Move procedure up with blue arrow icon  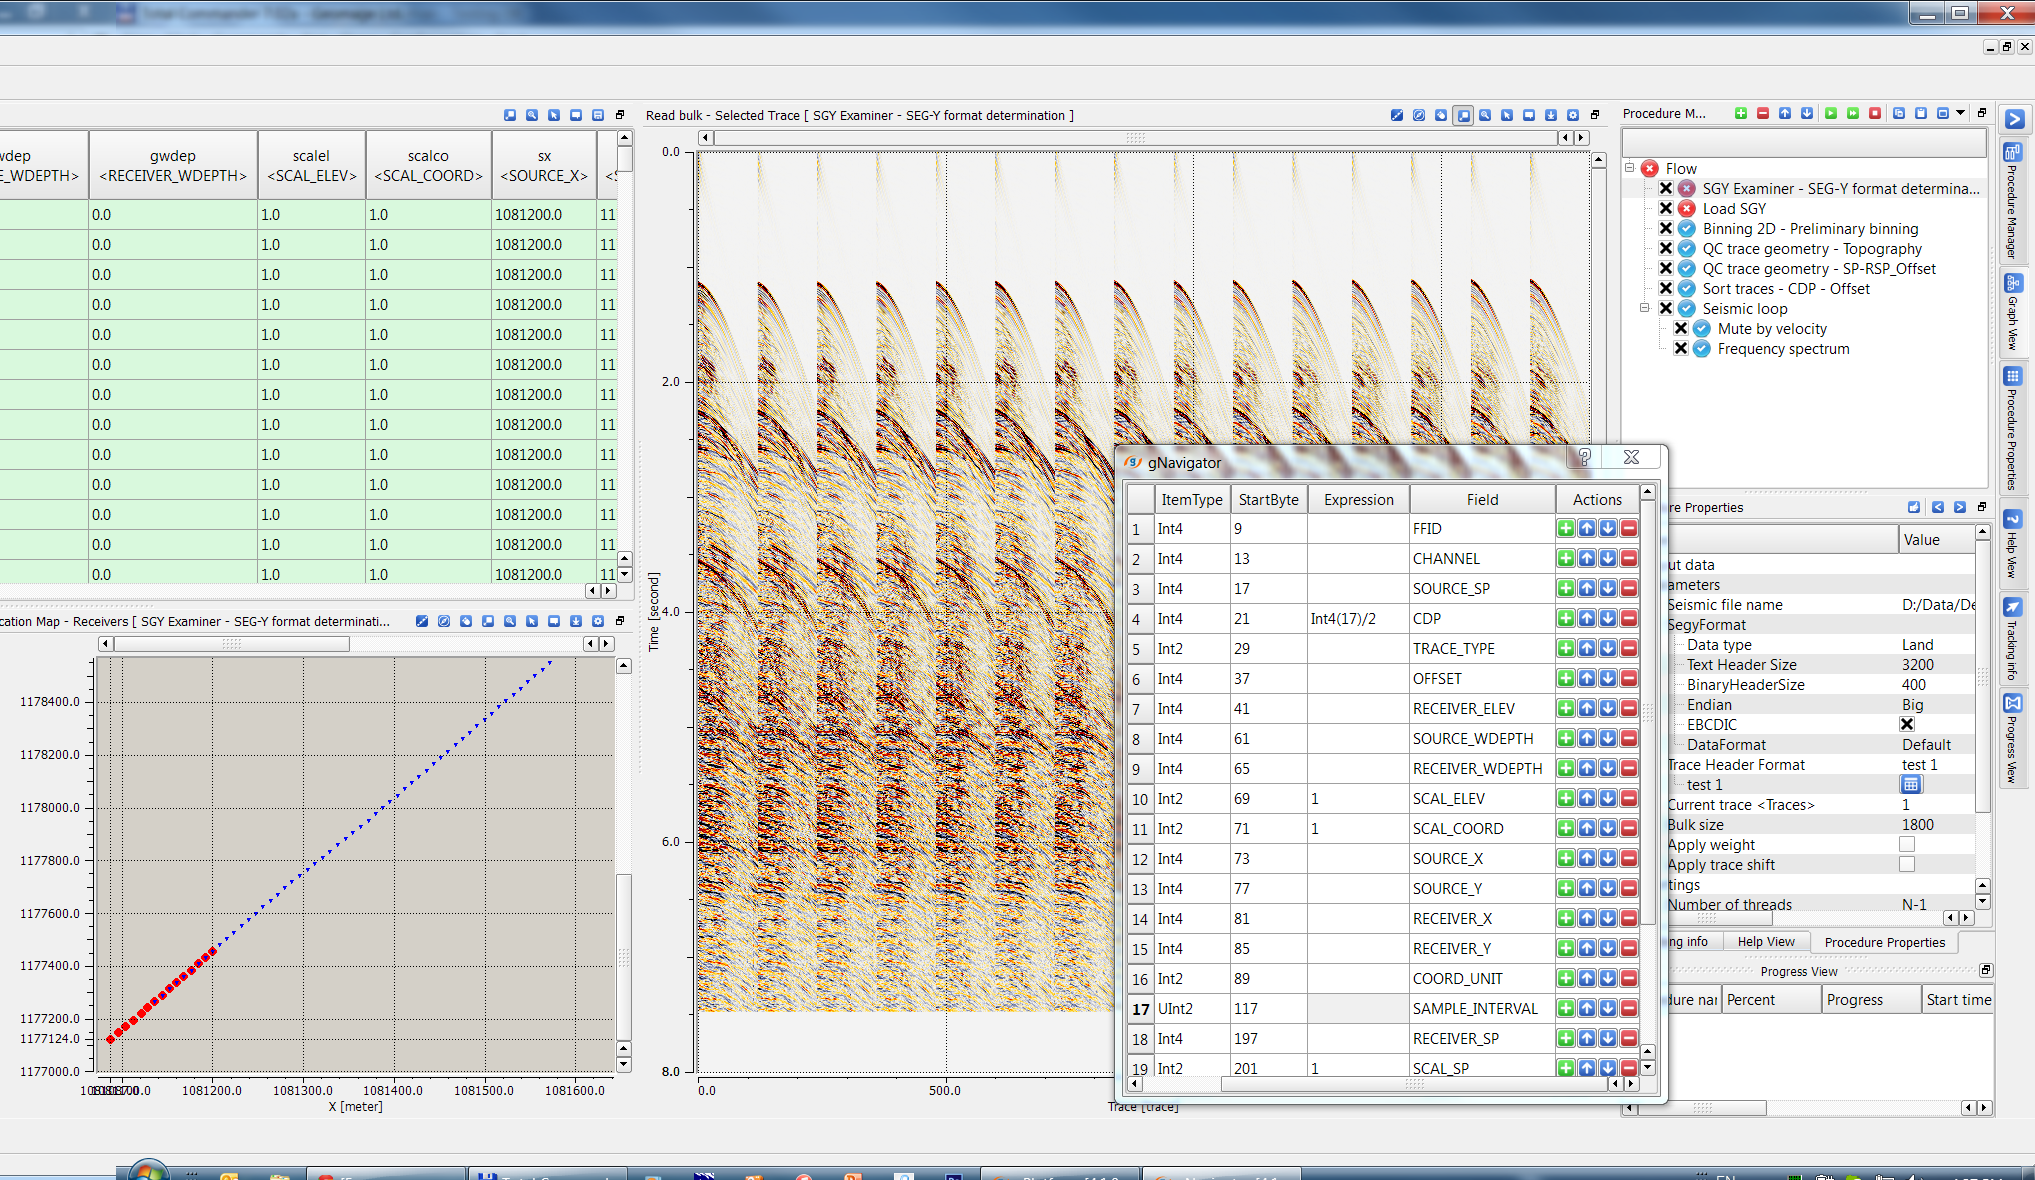(1785, 114)
